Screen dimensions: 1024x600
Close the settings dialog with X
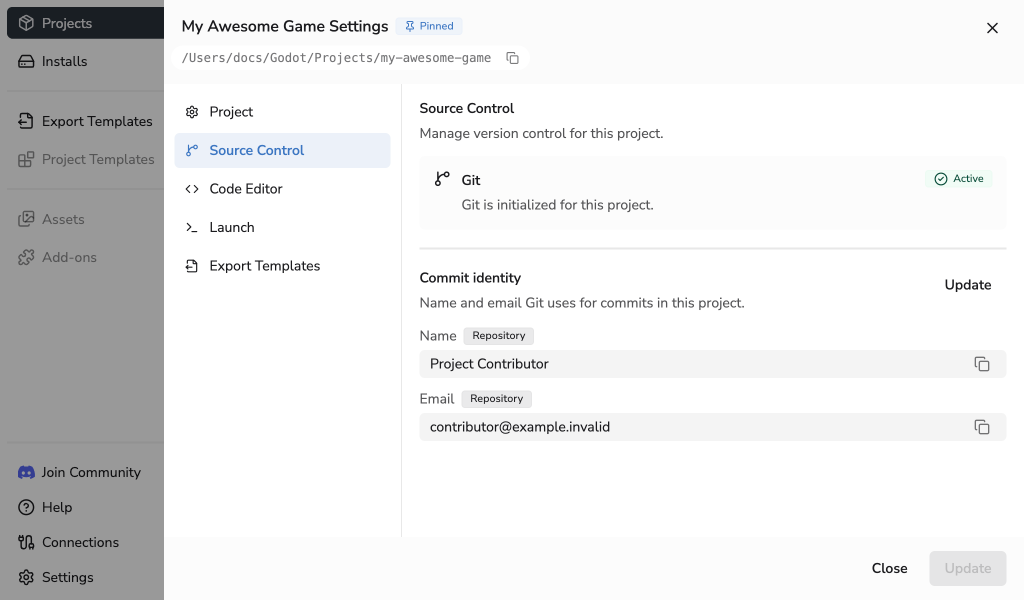click(x=992, y=28)
